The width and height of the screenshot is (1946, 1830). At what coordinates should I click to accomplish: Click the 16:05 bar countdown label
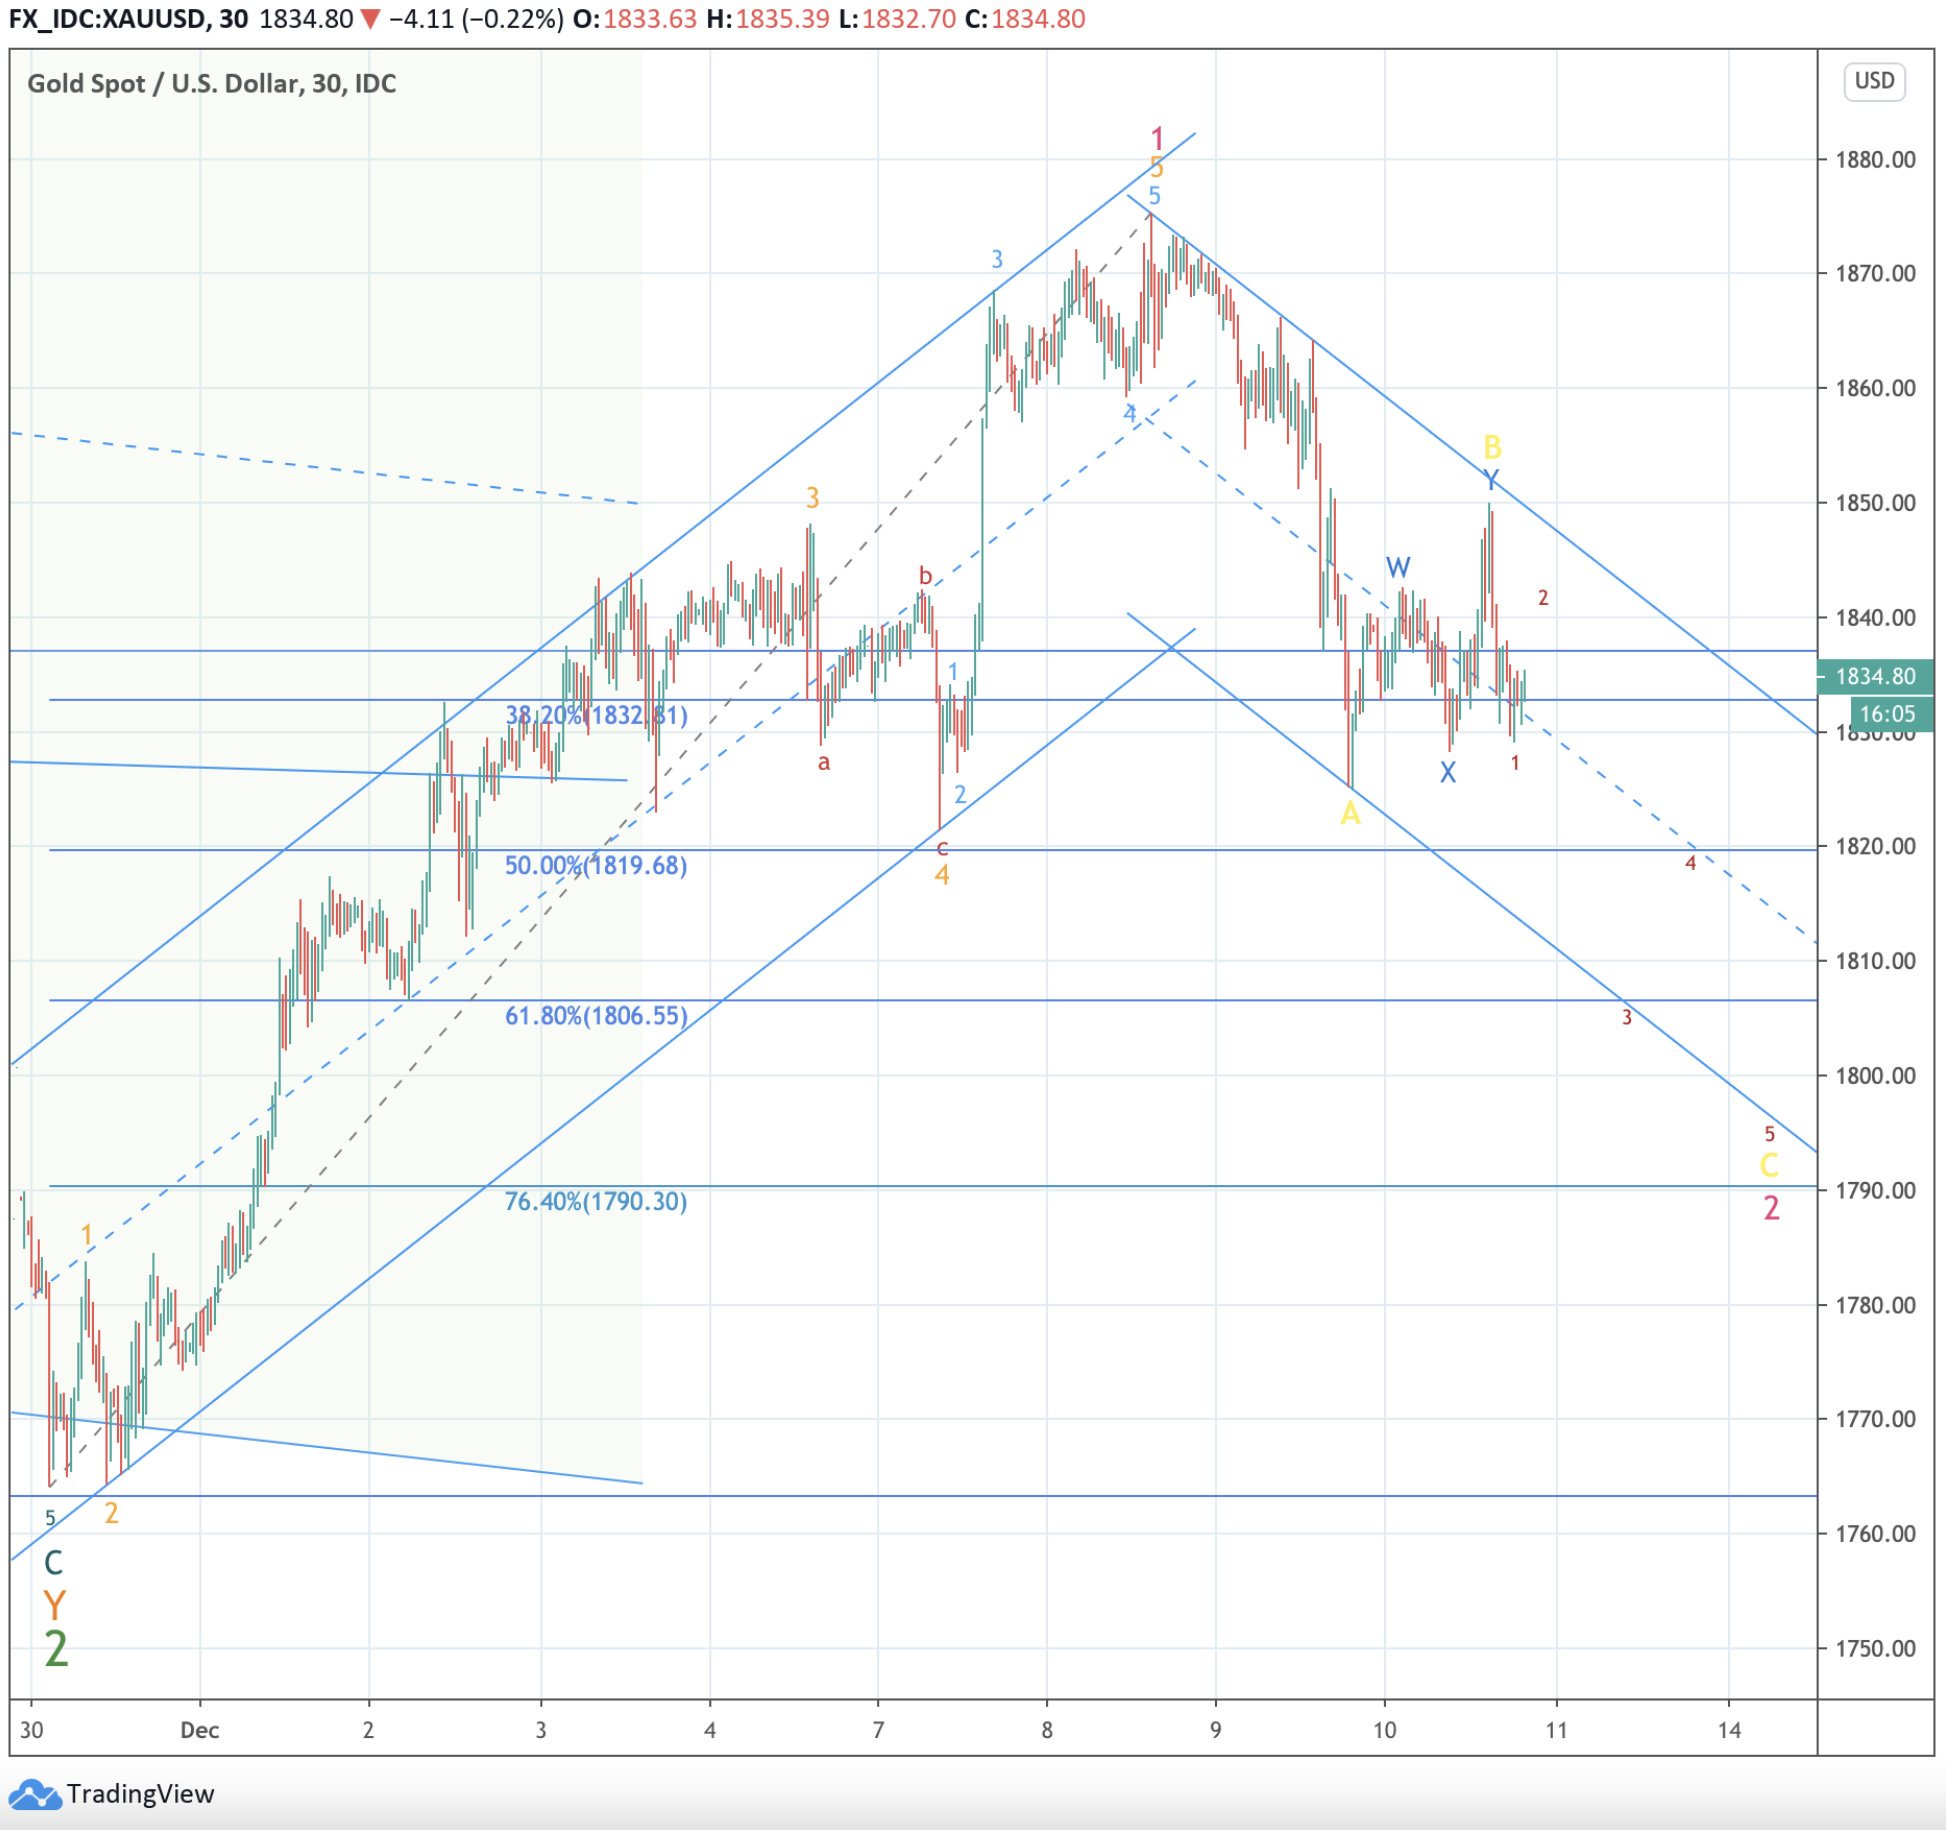1886,713
